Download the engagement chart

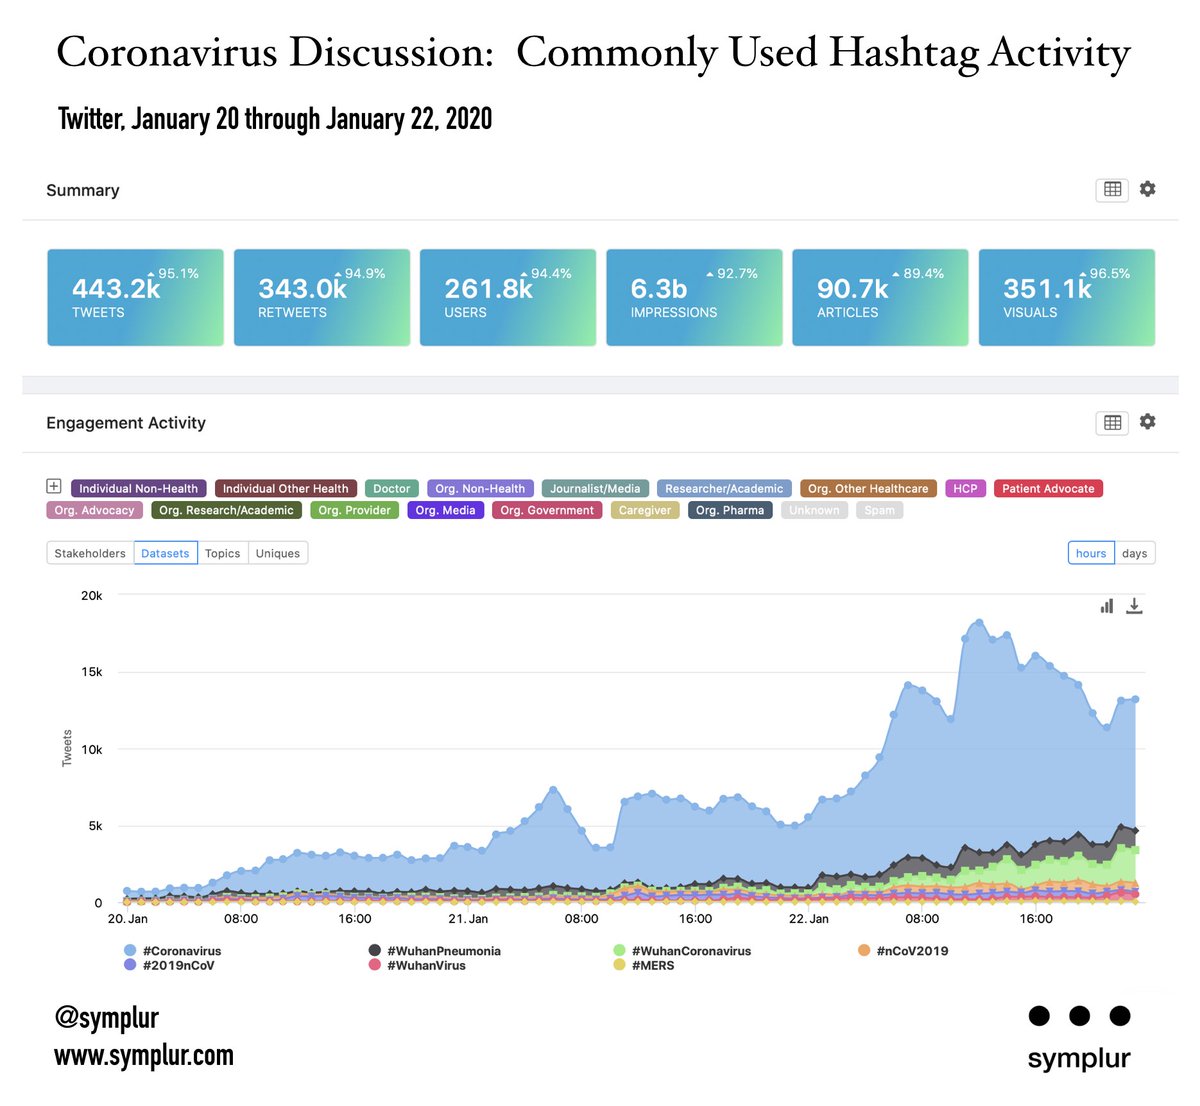(x=1134, y=606)
